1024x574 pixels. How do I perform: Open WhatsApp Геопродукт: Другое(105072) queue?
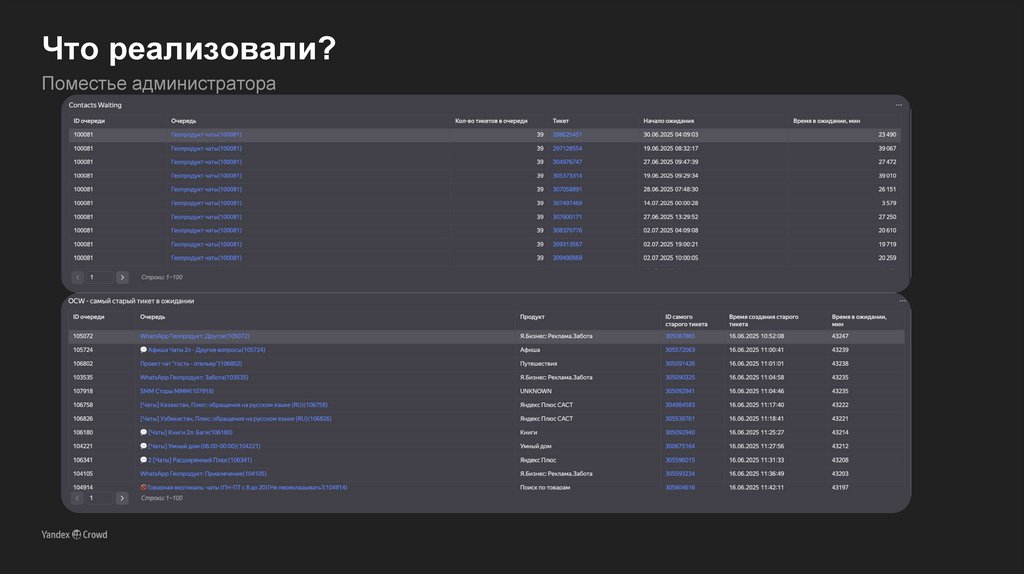pos(195,336)
